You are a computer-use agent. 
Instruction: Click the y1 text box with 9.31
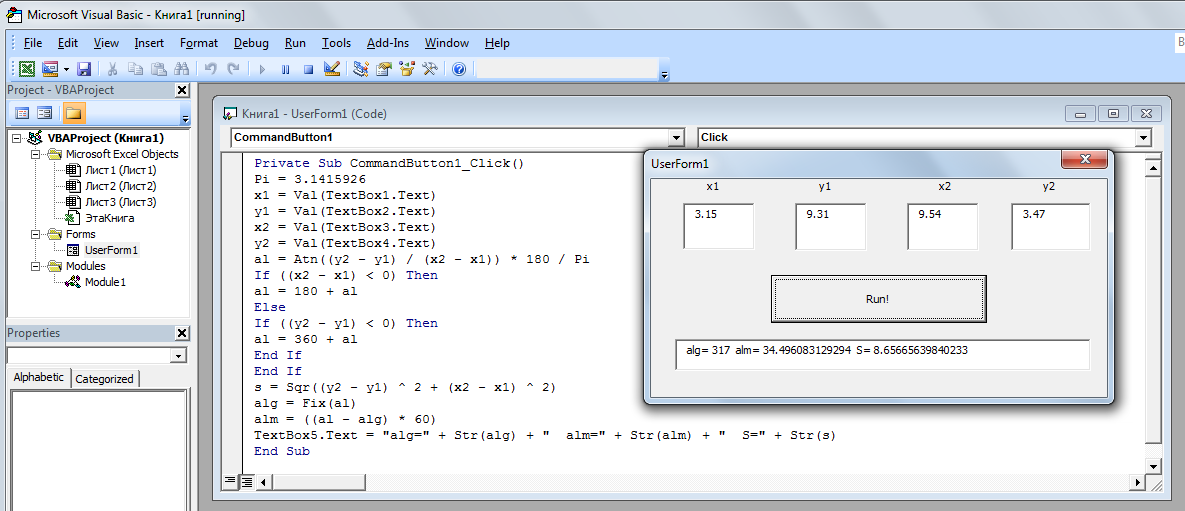pos(831,226)
